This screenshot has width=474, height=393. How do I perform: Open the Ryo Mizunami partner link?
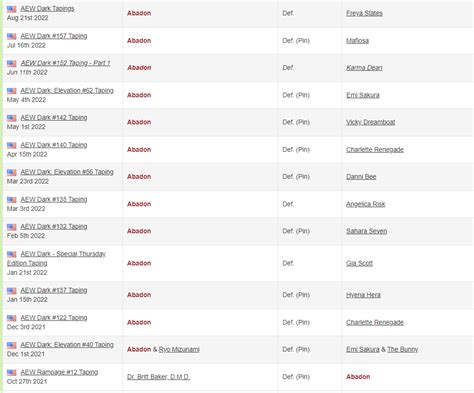[x=179, y=349]
